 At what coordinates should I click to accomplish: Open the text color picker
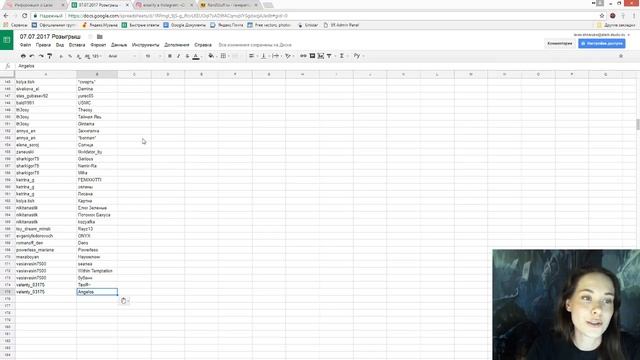click(x=196, y=56)
